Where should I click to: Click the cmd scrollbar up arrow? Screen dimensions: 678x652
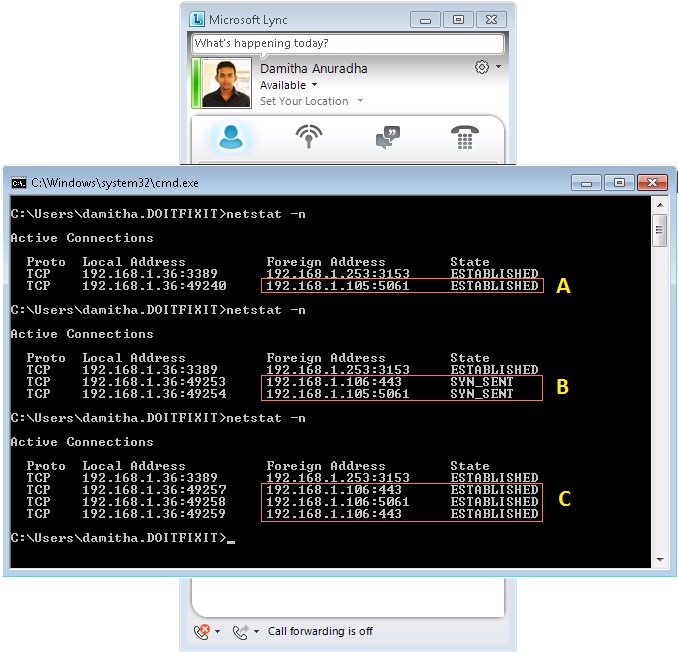(660, 205)
